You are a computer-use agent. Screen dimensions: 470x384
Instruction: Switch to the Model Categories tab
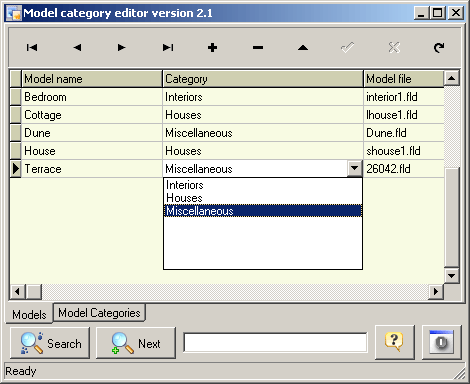pyautogui.click(x=99, y=313)
